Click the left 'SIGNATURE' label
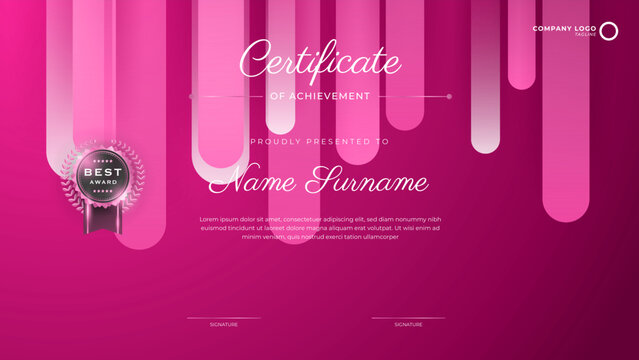This screenshot has width=639, height=360. (224, 325)
